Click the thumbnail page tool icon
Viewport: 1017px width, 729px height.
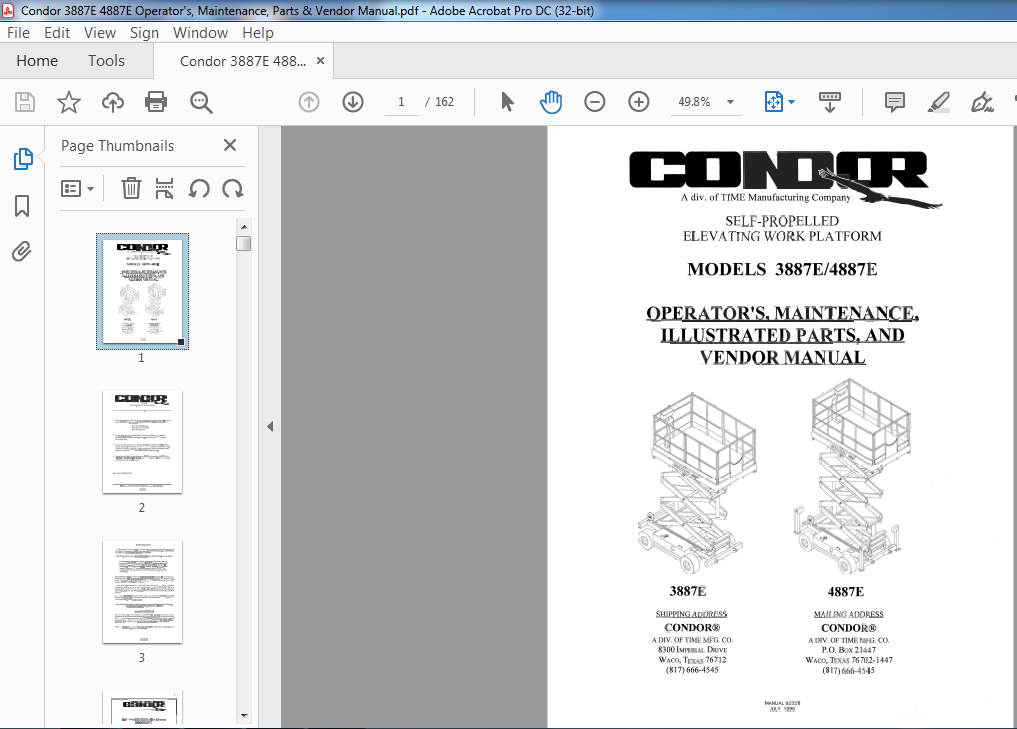(x=164, y=189)
